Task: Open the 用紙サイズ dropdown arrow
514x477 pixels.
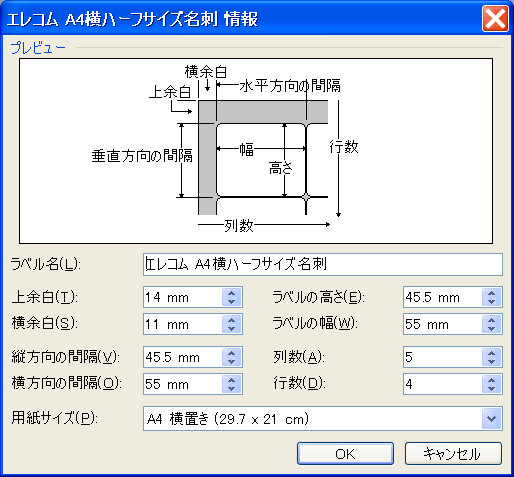Action: tap(491, 418)
